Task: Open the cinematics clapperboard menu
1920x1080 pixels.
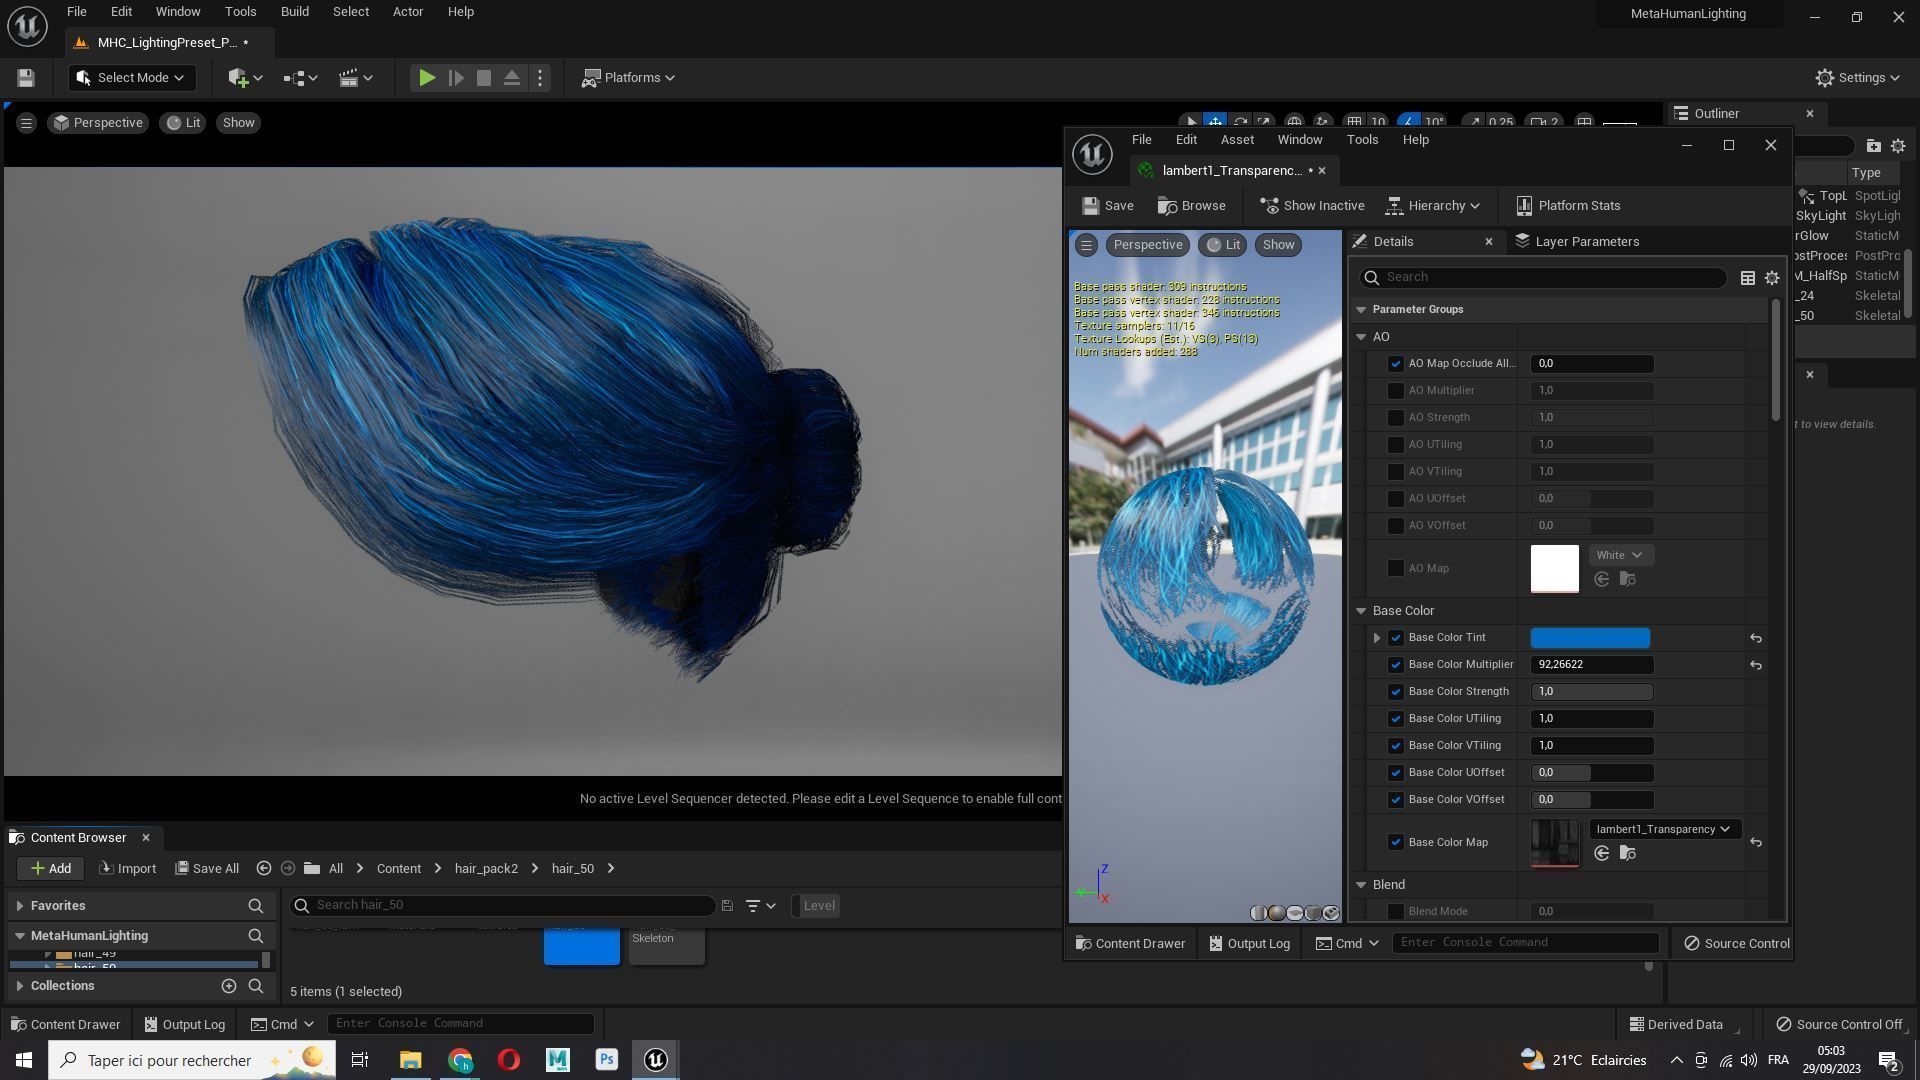Action: (355, 78)
